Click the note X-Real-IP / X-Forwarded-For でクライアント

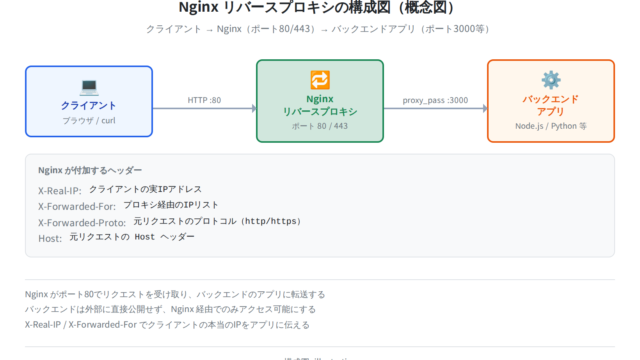[167, 325]
